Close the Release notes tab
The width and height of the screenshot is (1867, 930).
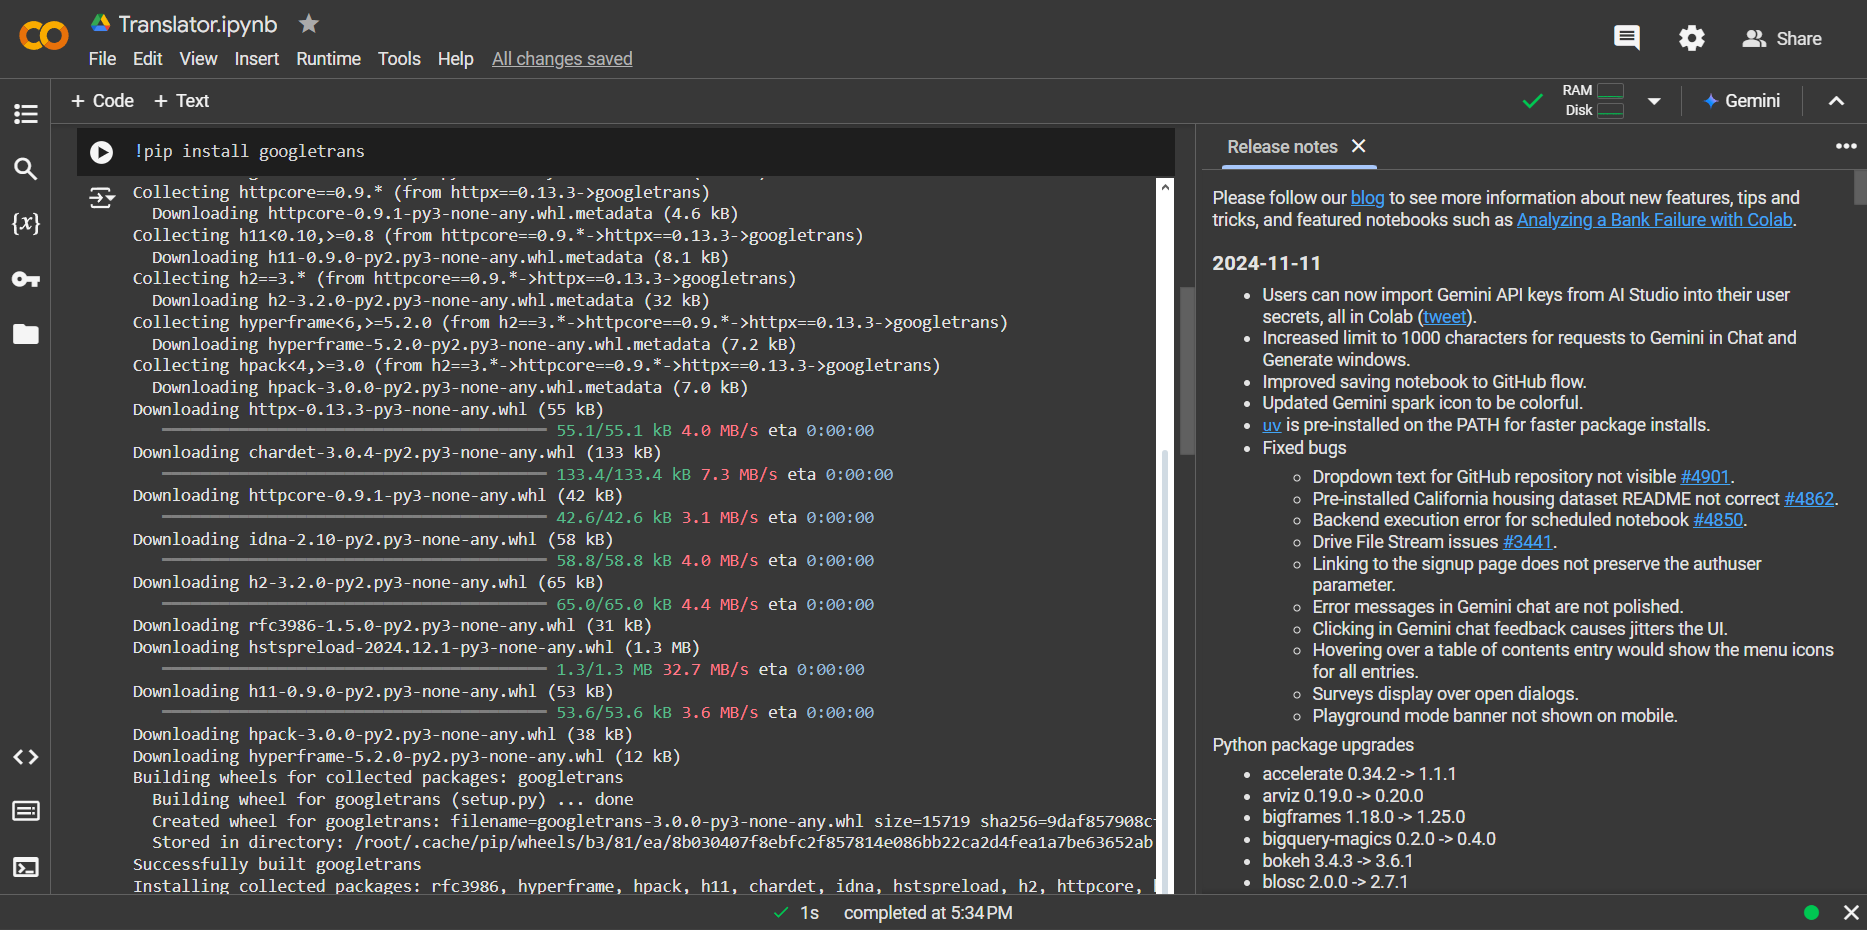[x=1358, y=146]
